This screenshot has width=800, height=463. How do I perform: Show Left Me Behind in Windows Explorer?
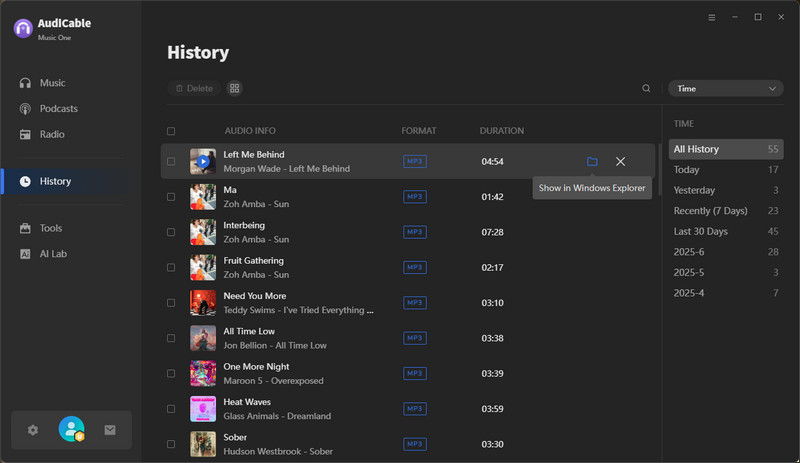pyautogui.click(x=592, y=161)
